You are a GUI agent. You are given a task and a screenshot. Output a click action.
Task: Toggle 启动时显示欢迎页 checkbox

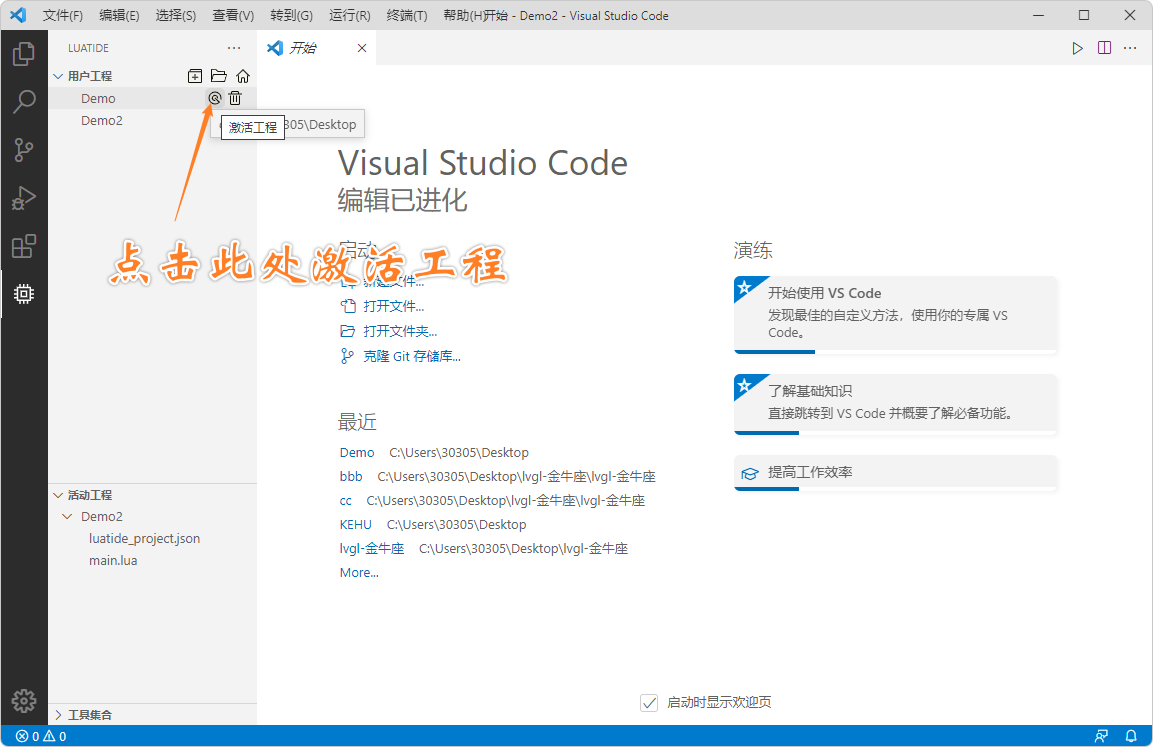coord(649,703)
